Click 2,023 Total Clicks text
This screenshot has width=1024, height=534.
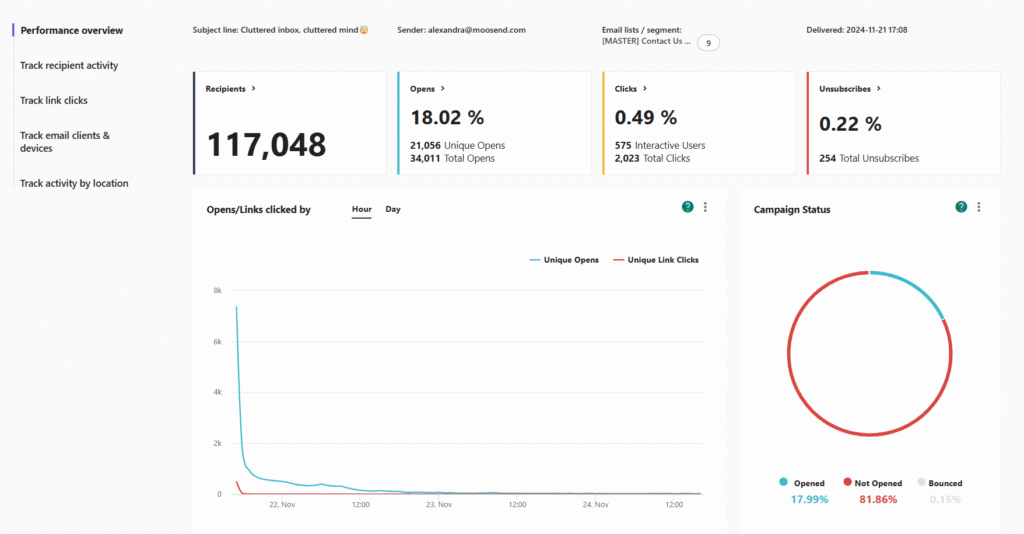click(x=652, y=159)
